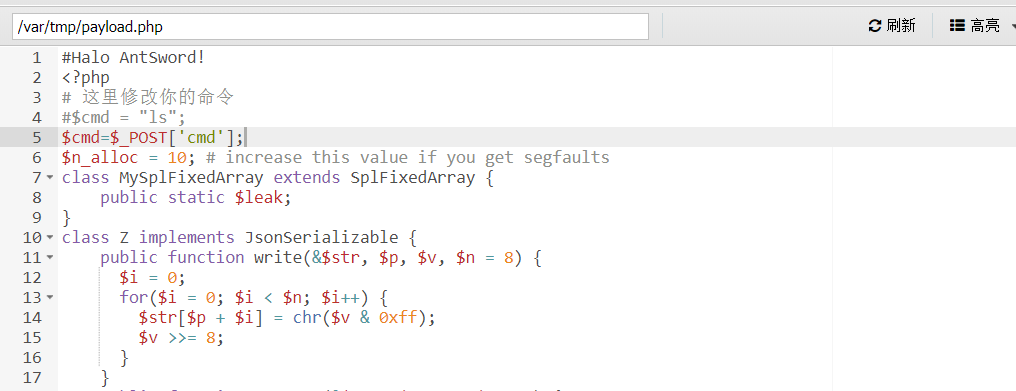Click the comment '# 这里修改你的命令'
1016x391 pixels.
tap(148, 98)
